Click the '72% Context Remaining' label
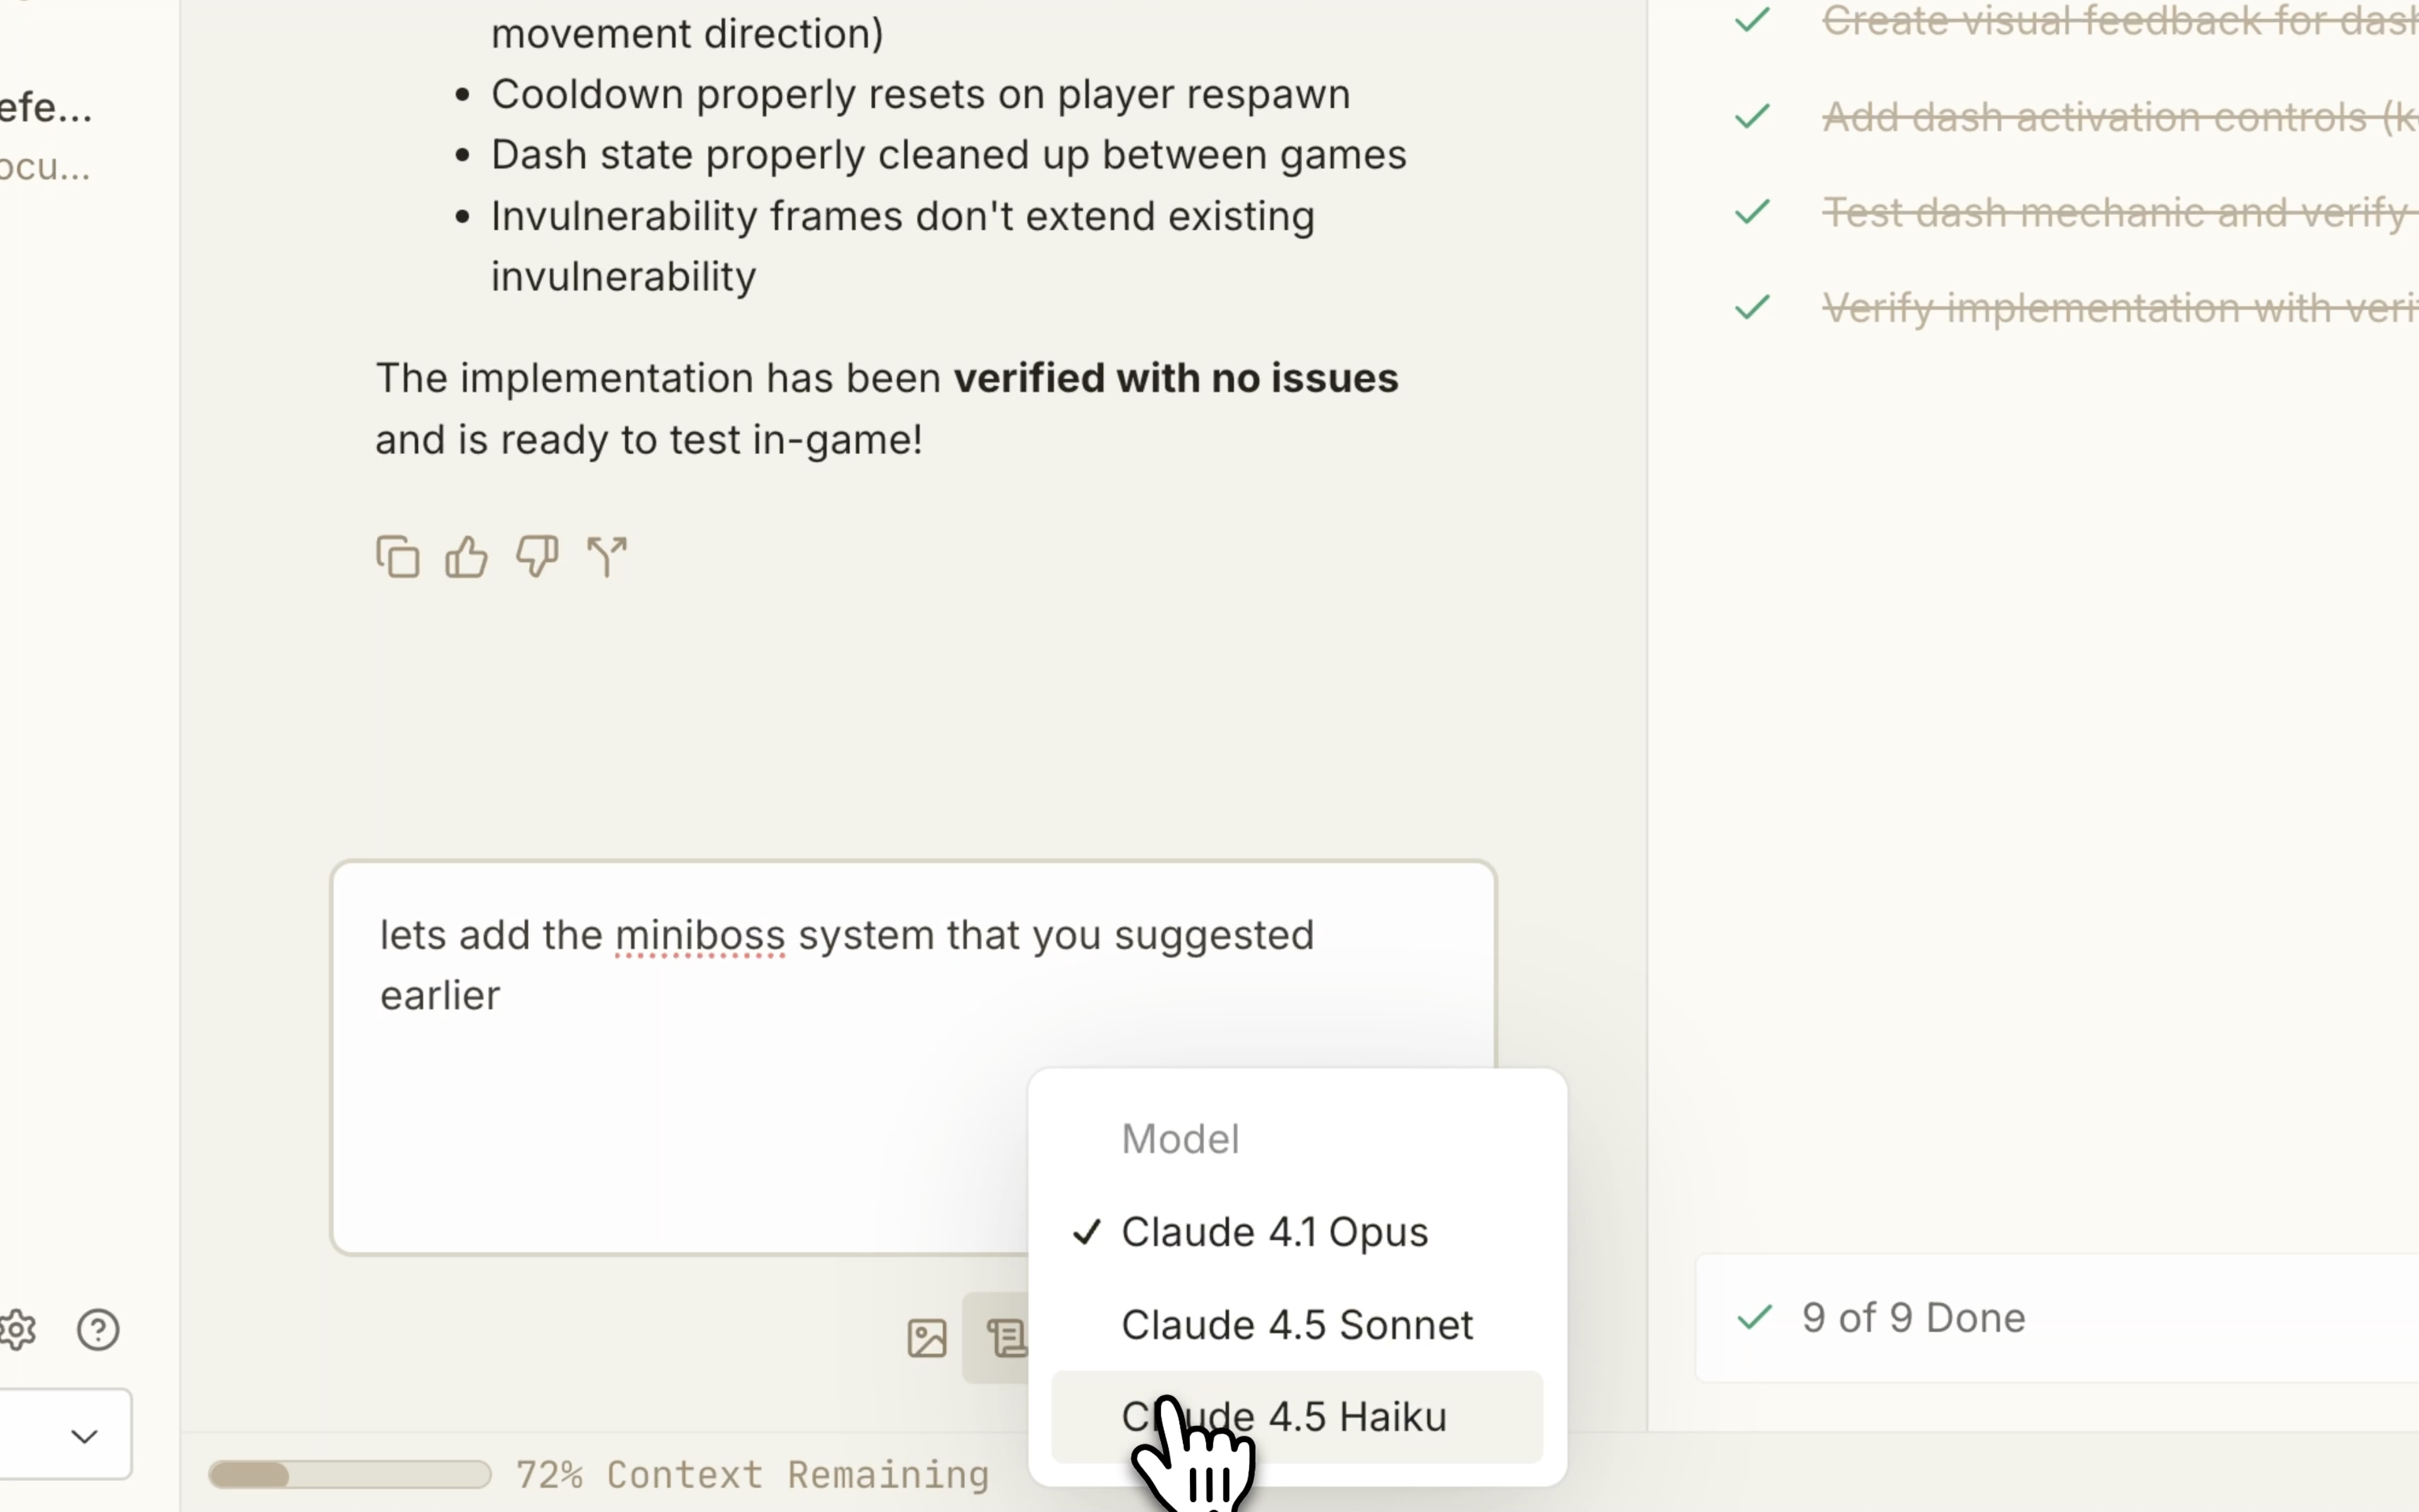The width and height of the screenshot is (2419, 1512). [752, 1475]
